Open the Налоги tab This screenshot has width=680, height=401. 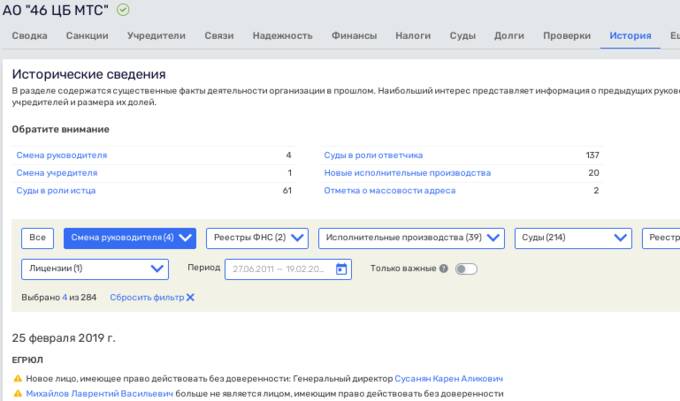pos(413,36)
